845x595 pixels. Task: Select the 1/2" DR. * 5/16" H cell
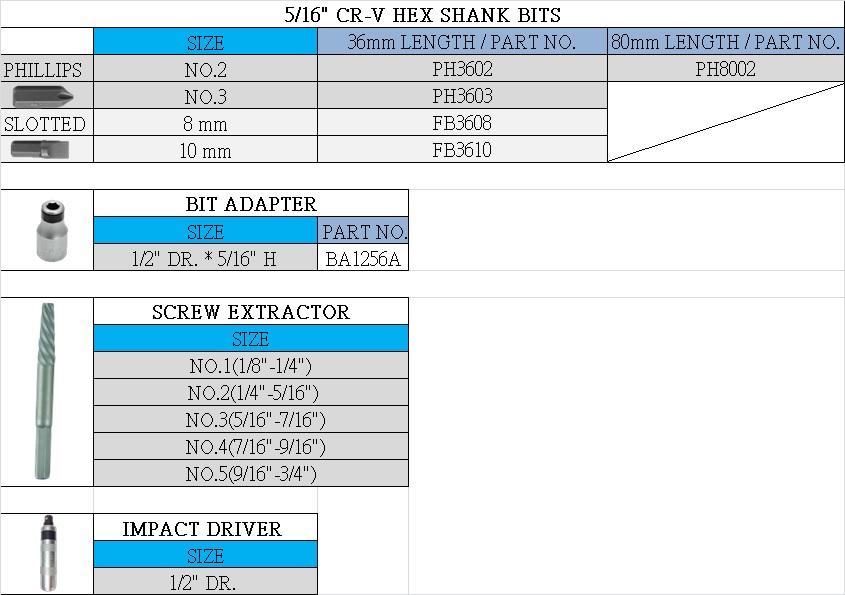(x=204, y=258)
